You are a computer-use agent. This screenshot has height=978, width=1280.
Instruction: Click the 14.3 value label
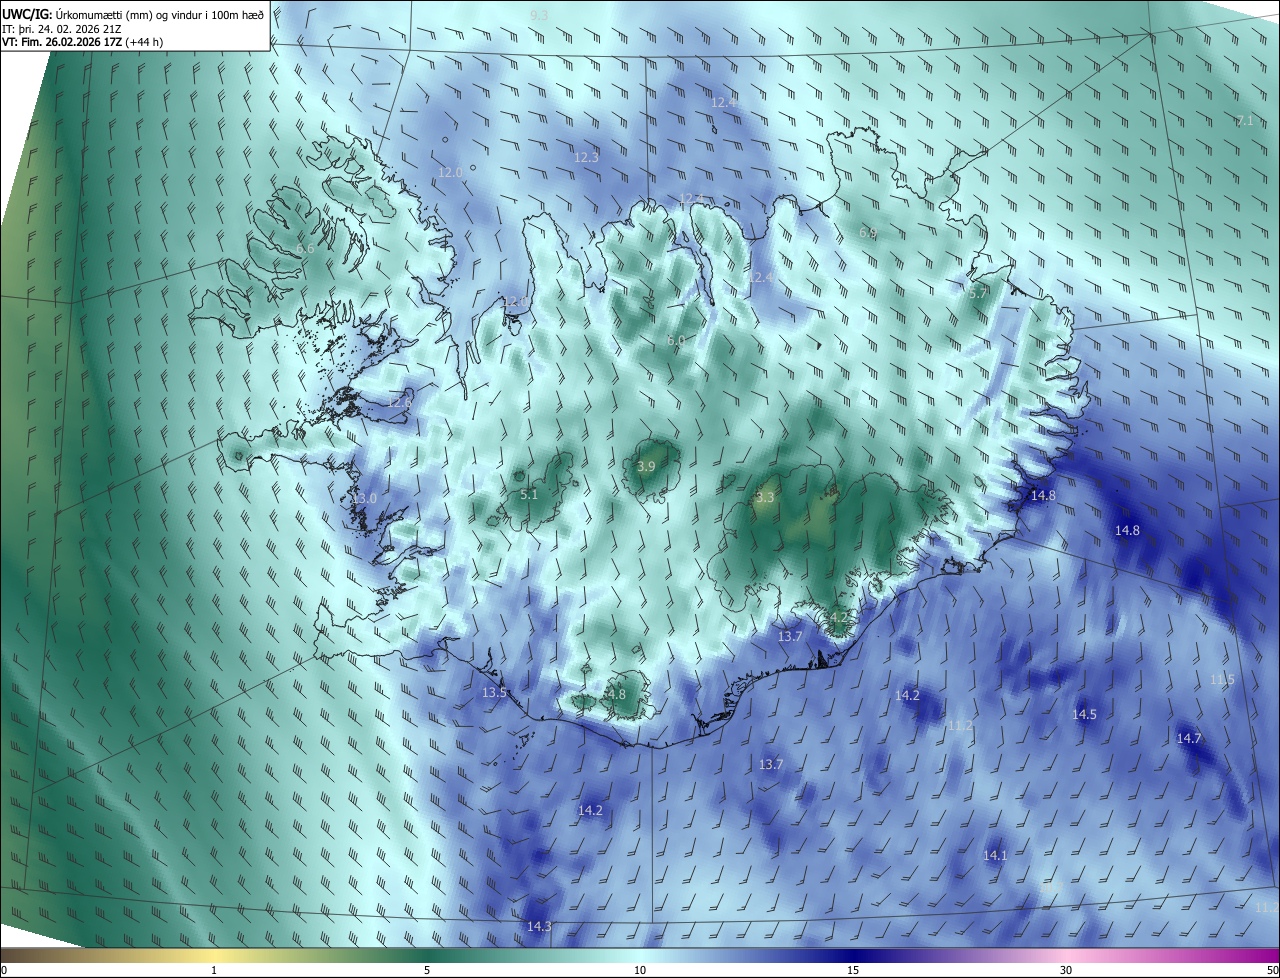(x=539, y=926)
